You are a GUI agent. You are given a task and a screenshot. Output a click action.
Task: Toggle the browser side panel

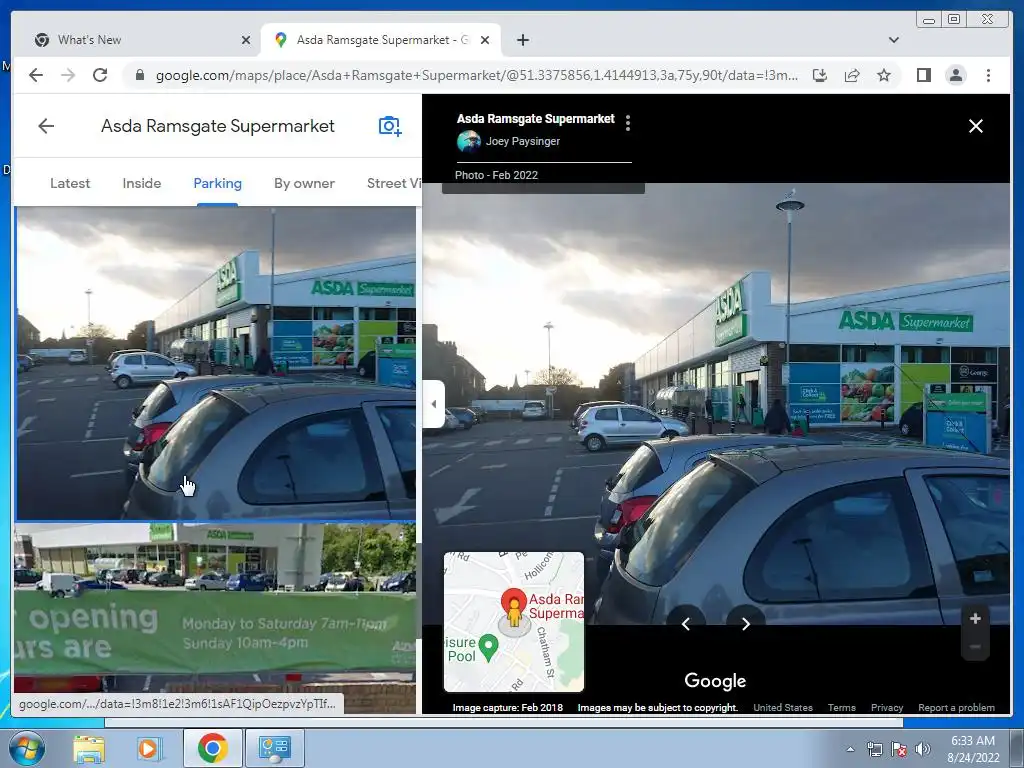[x=923, y=75]
